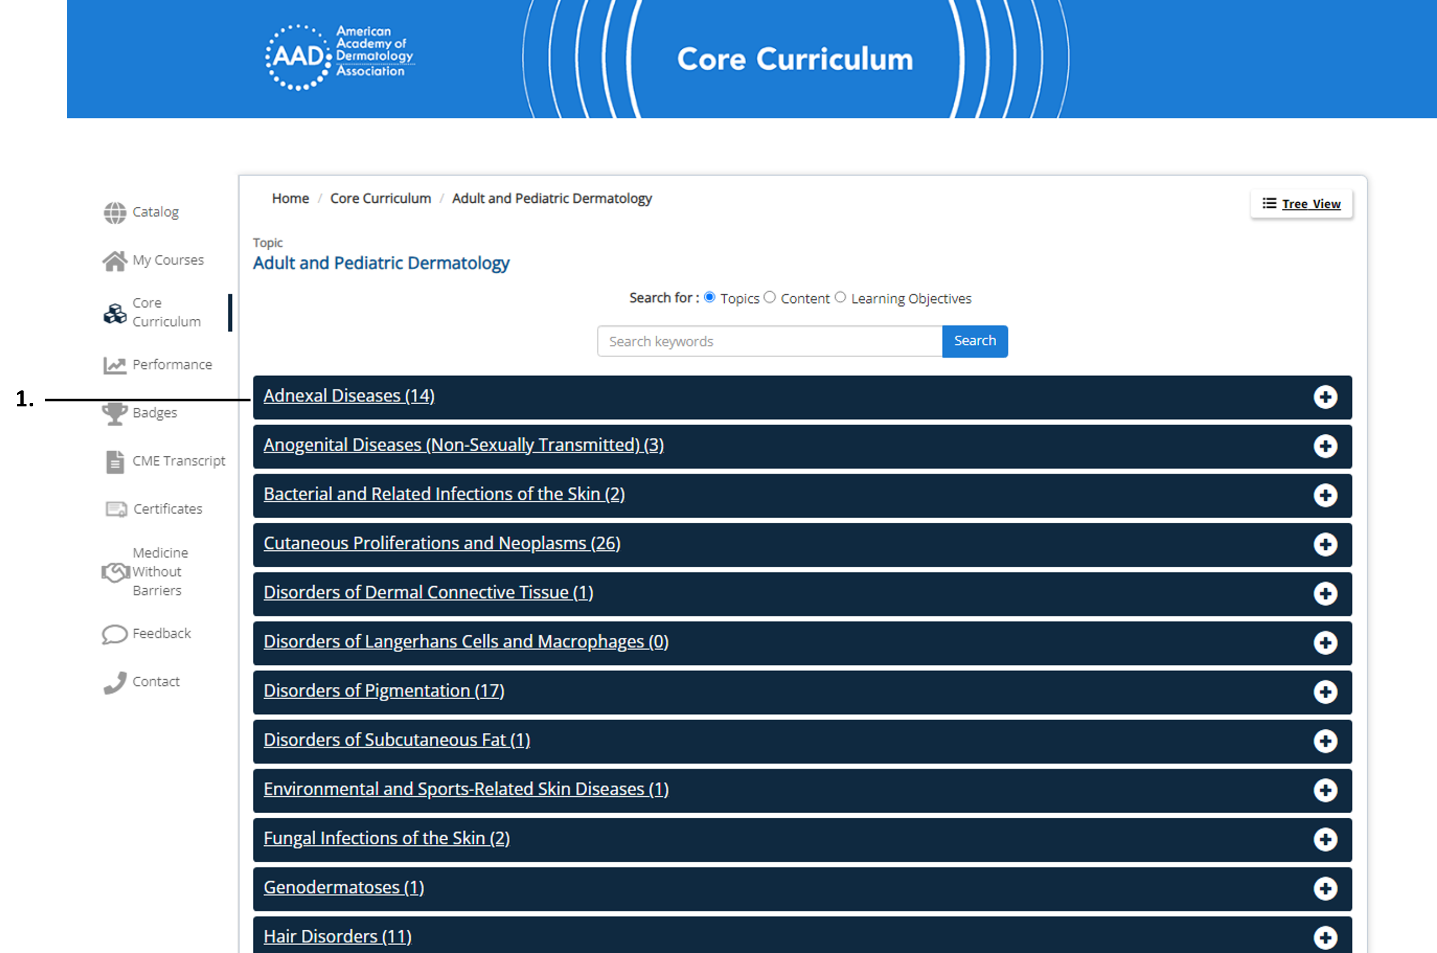Open the Feedback label in the sidebar
Viewport: 1437px width, 953px height.
[161, 634]
